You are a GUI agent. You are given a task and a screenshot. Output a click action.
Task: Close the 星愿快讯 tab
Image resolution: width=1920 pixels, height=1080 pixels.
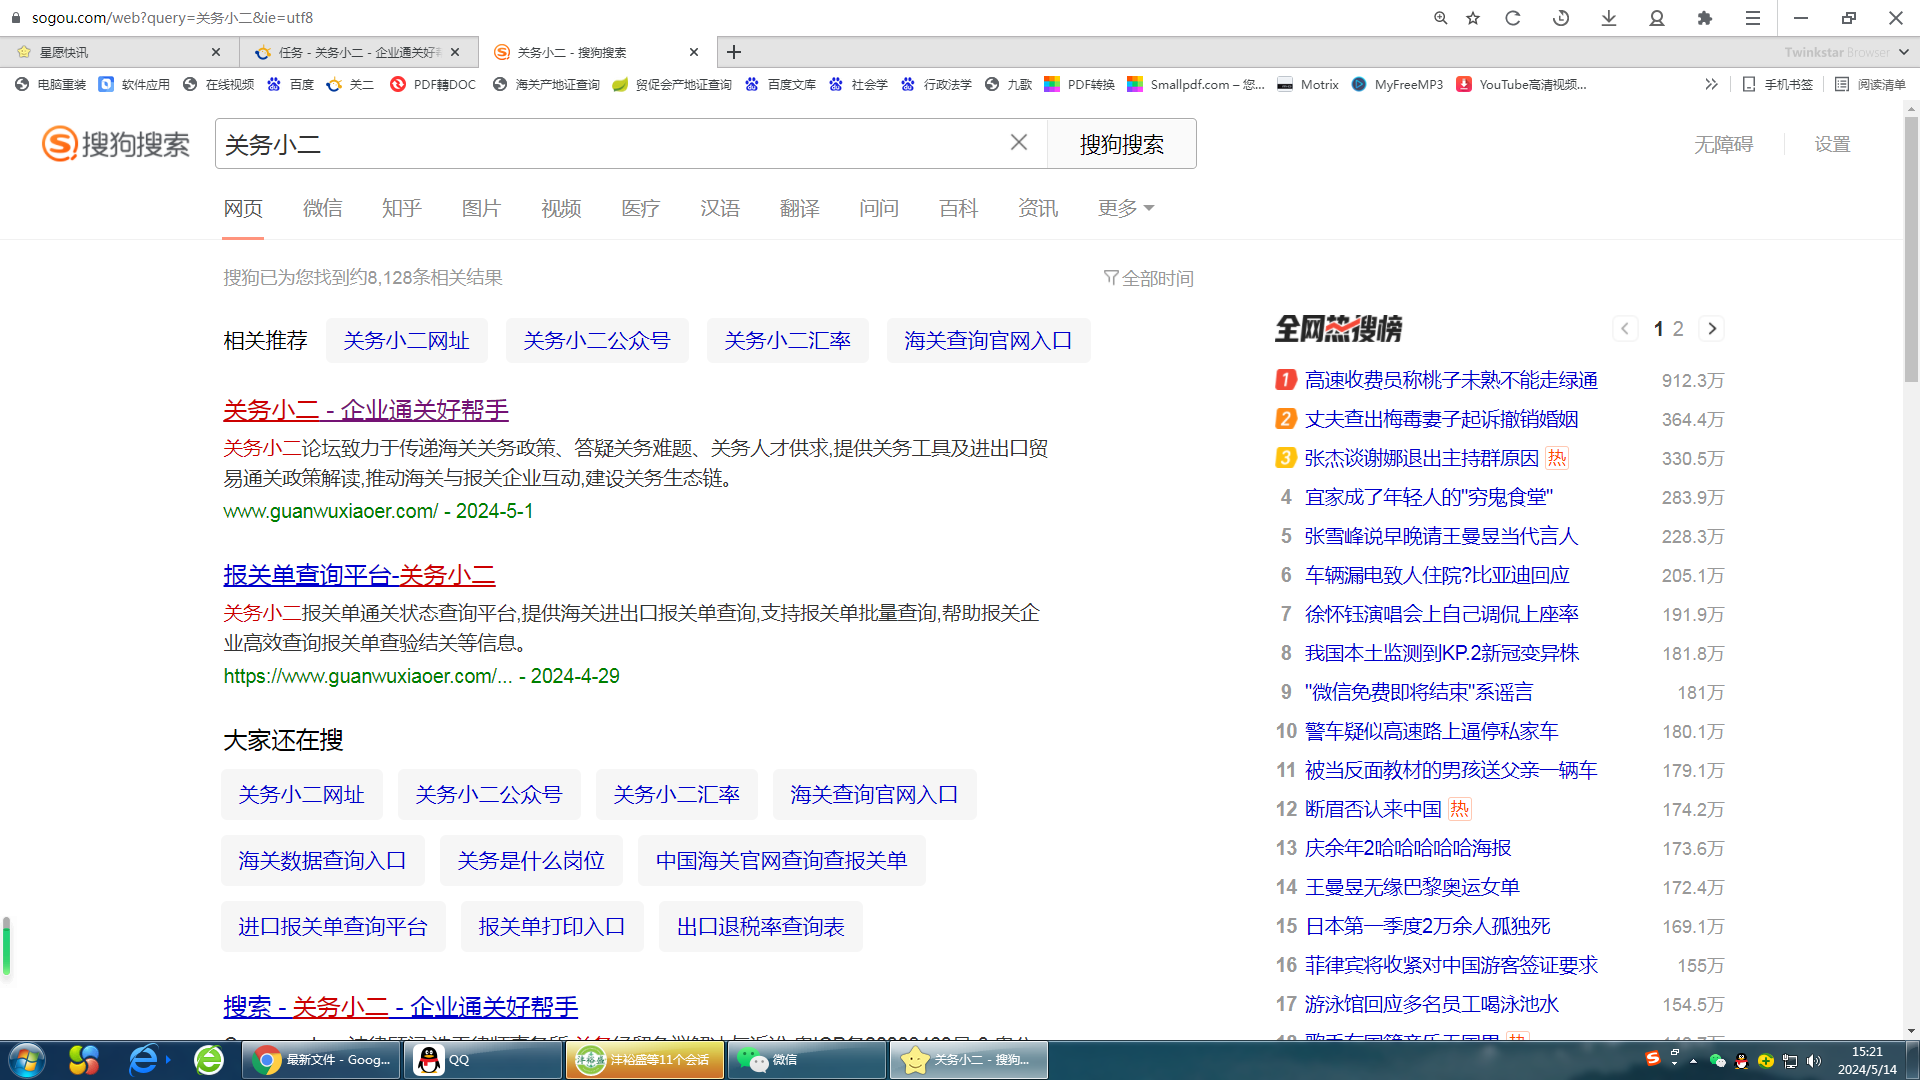[x=216, y=52]
